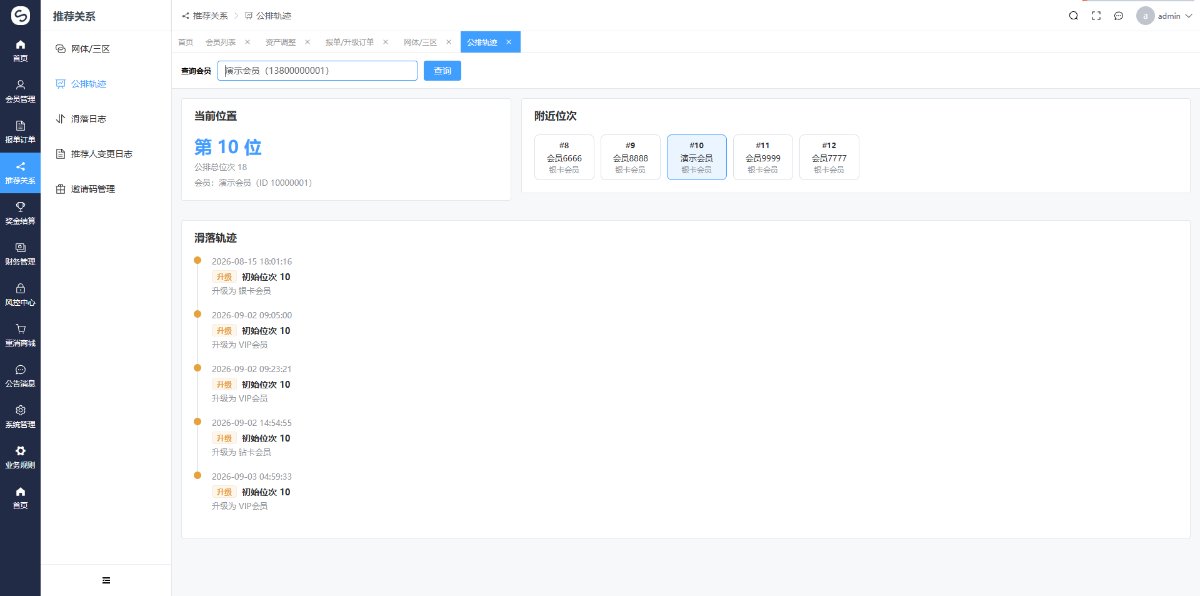Switch to the 会员列表 tab
This screenshot has width=1200, height=596.
tap(220, 42)
